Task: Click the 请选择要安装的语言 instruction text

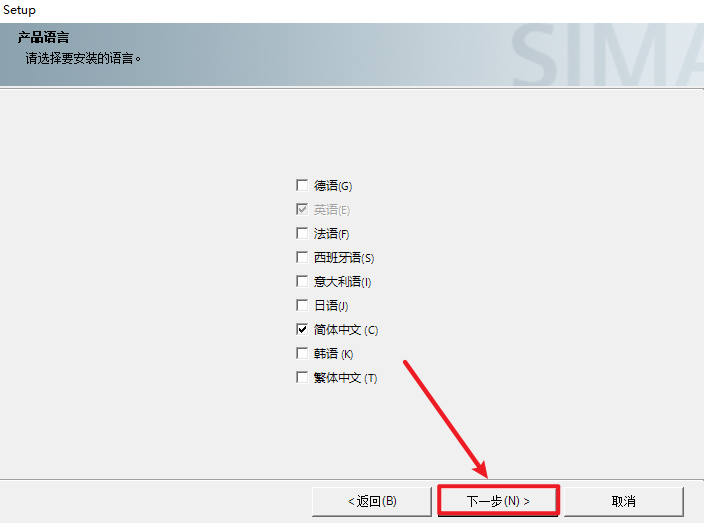Action: pos(83,58)
